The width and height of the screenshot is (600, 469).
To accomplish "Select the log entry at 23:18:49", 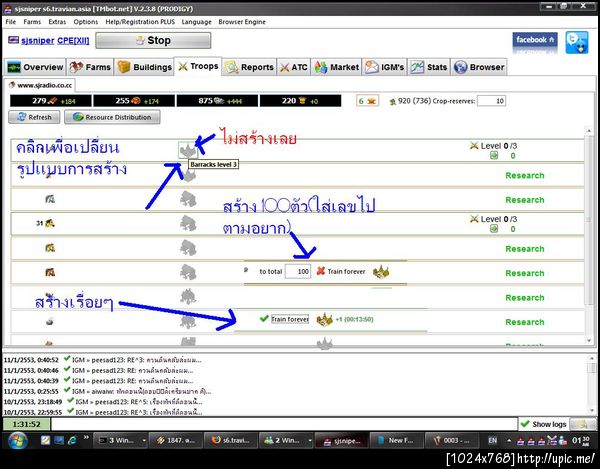I will pyautogui.click(x=103, y=402).
